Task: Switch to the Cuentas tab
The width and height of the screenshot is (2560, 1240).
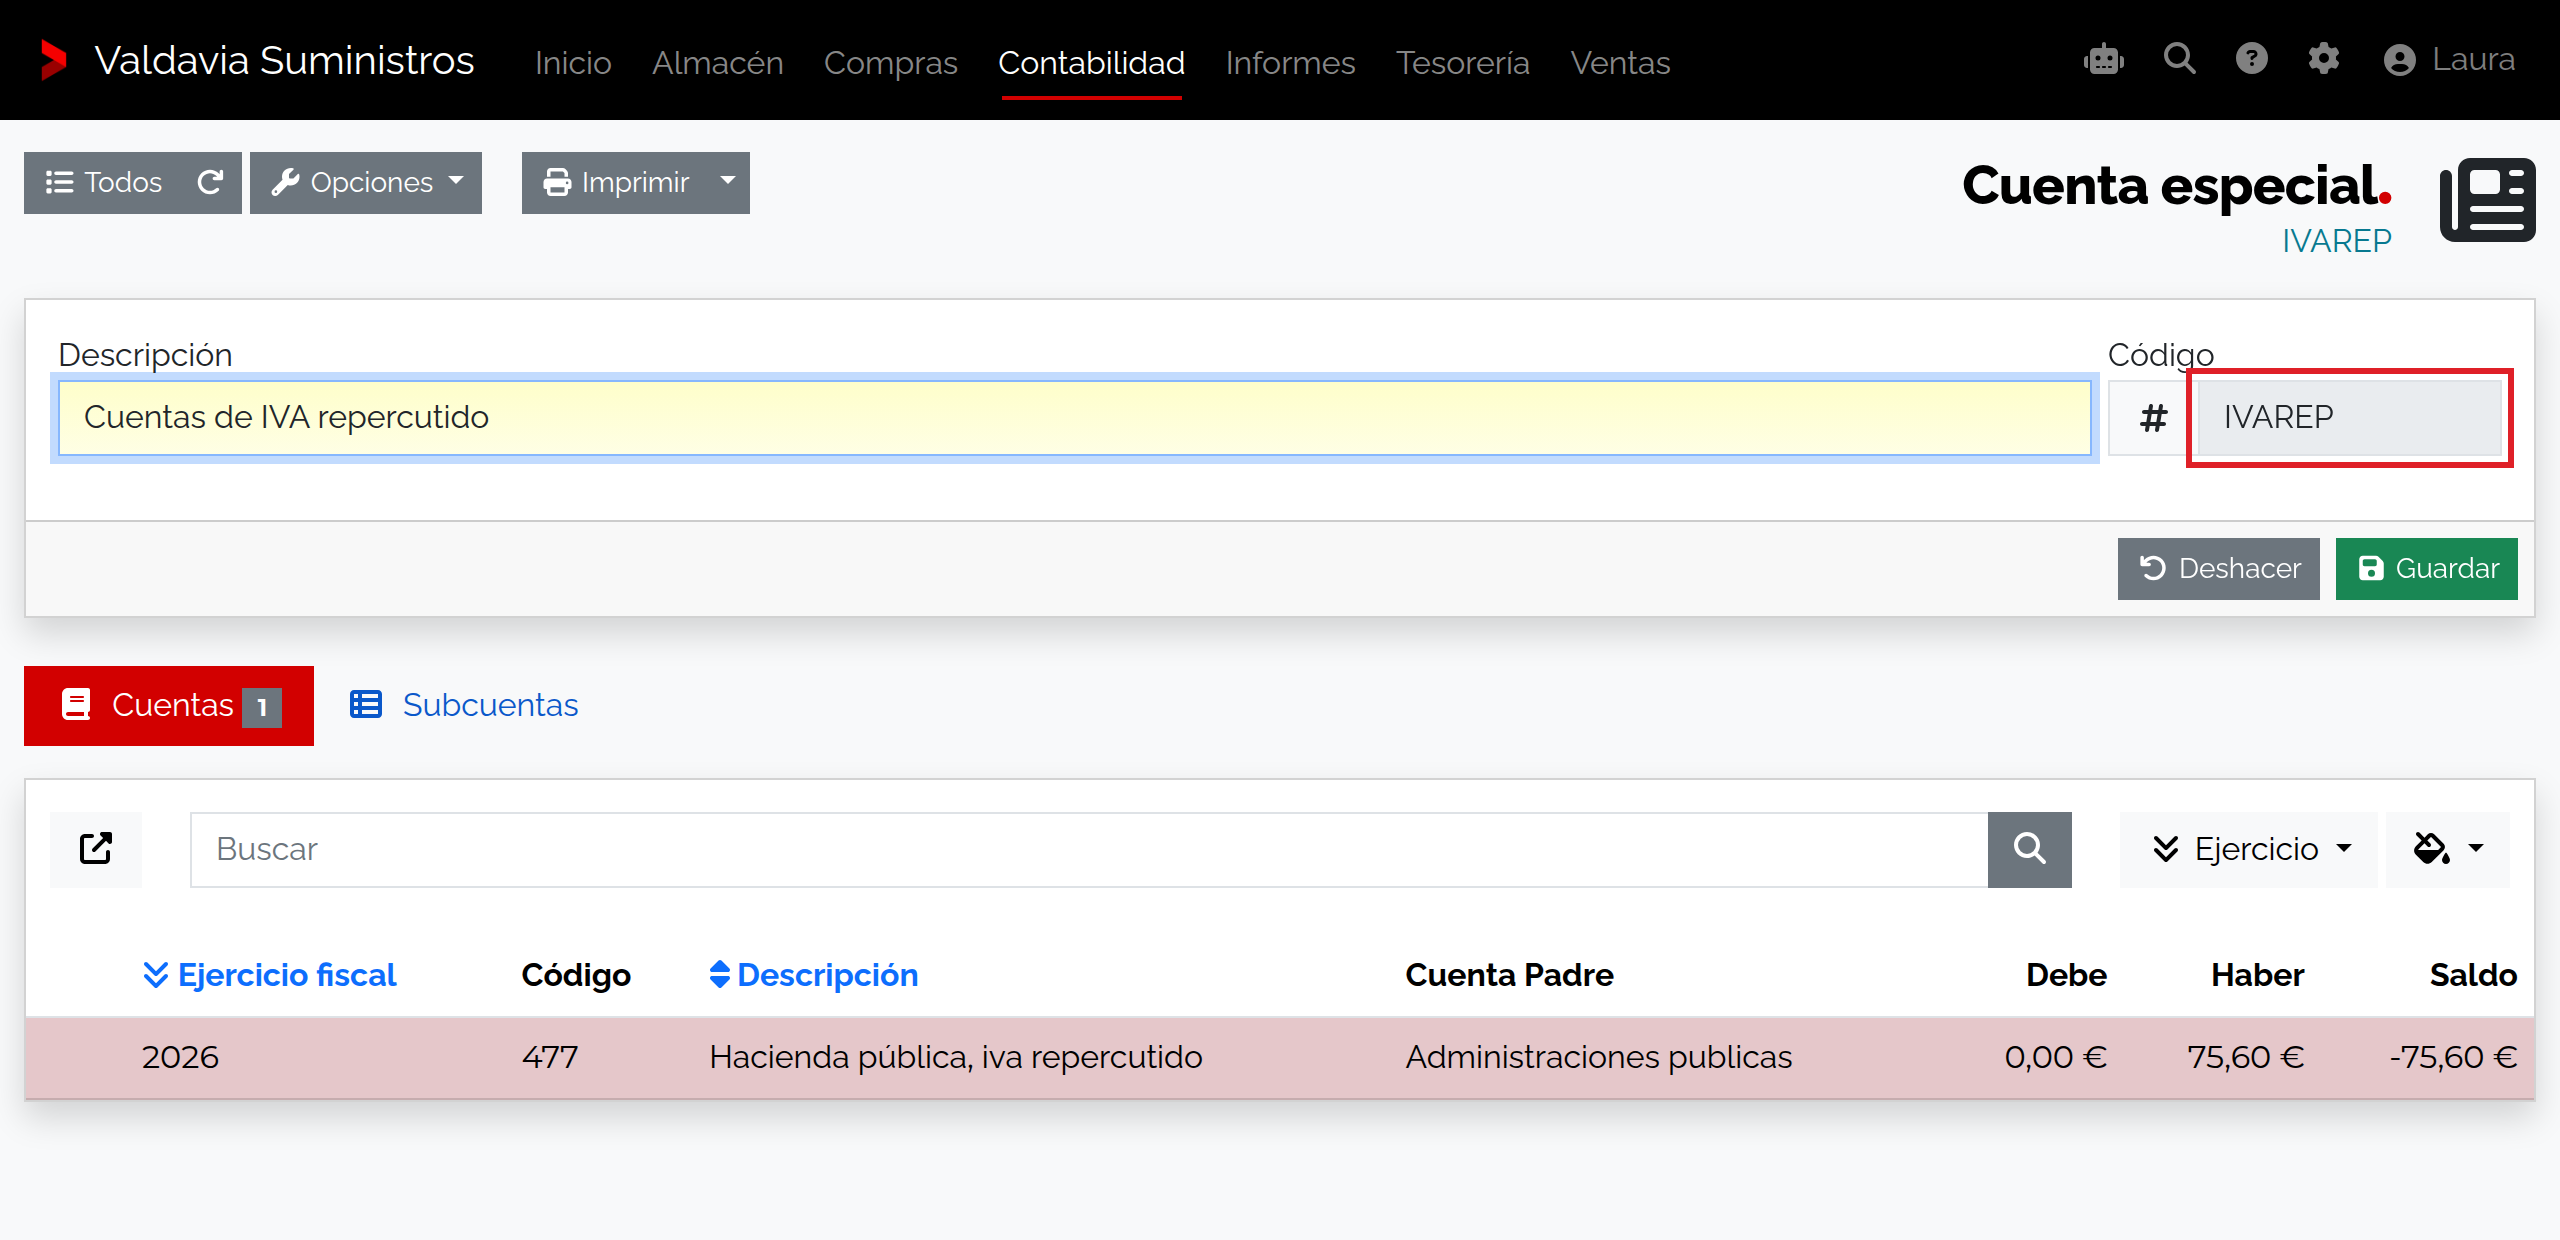Action: click(x=169, y=706)
